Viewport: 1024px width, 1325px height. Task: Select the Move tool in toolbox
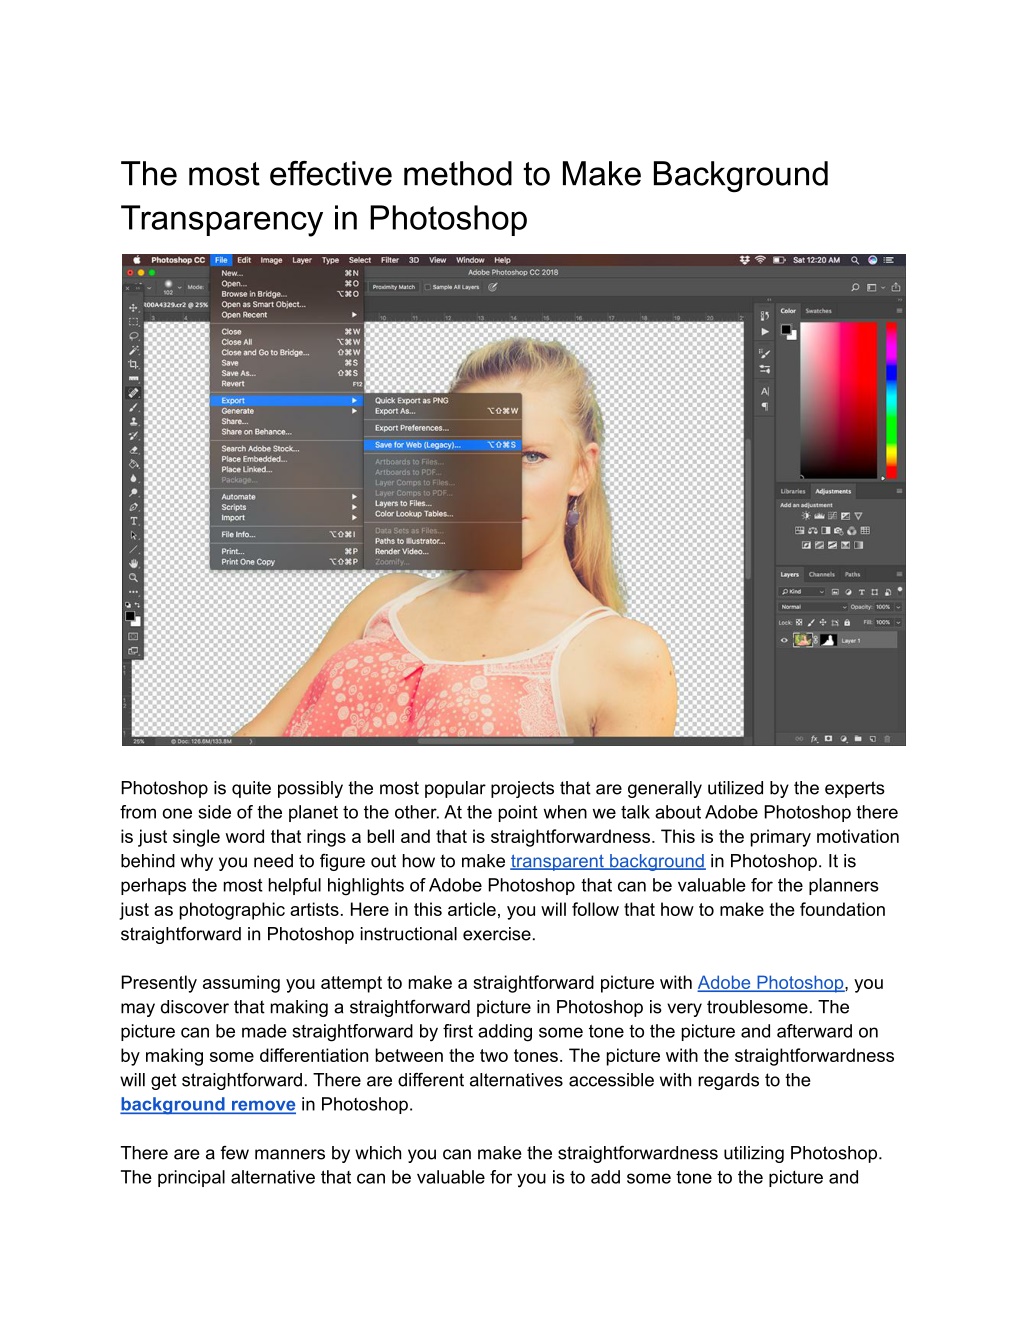tap(133, 308)
